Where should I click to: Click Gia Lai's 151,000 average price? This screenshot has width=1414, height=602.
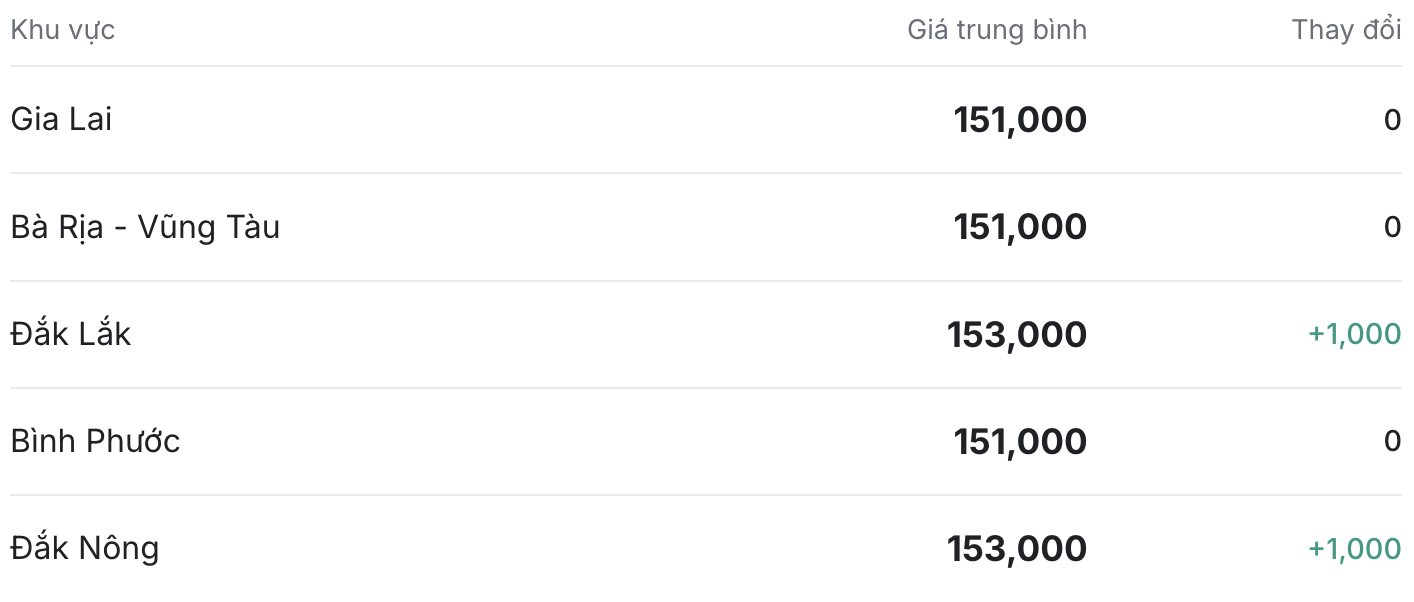[x=1020, y=120]
